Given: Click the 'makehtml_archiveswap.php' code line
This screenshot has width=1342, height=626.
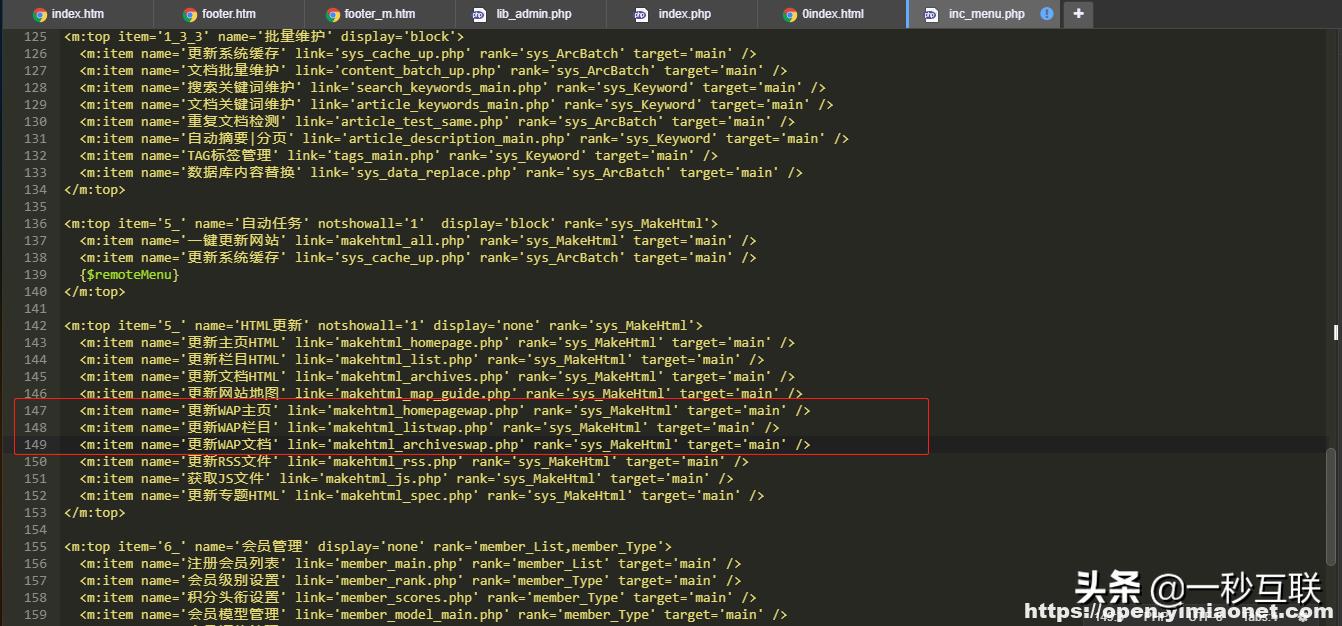Looking at the screenshot, I should pos(445,444).
